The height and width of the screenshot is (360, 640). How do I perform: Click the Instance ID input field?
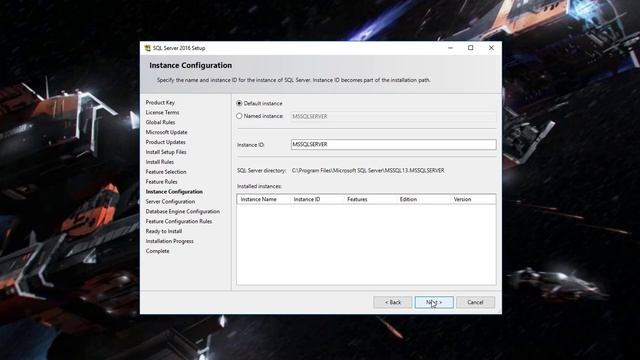click(x=393, y=144)
